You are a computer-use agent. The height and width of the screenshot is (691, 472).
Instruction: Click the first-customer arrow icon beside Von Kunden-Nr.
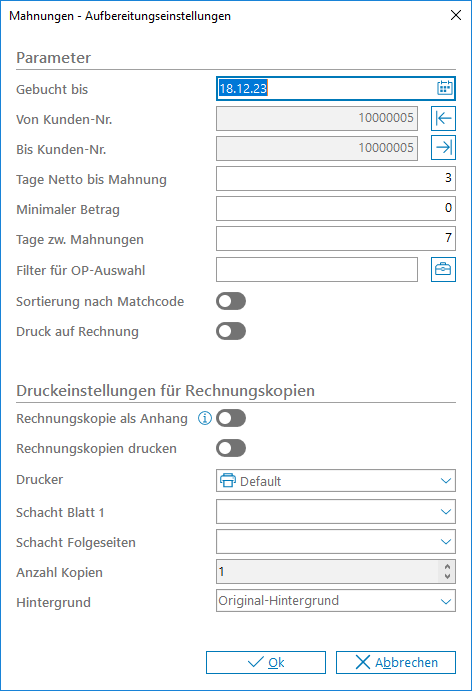coord(443,119)
